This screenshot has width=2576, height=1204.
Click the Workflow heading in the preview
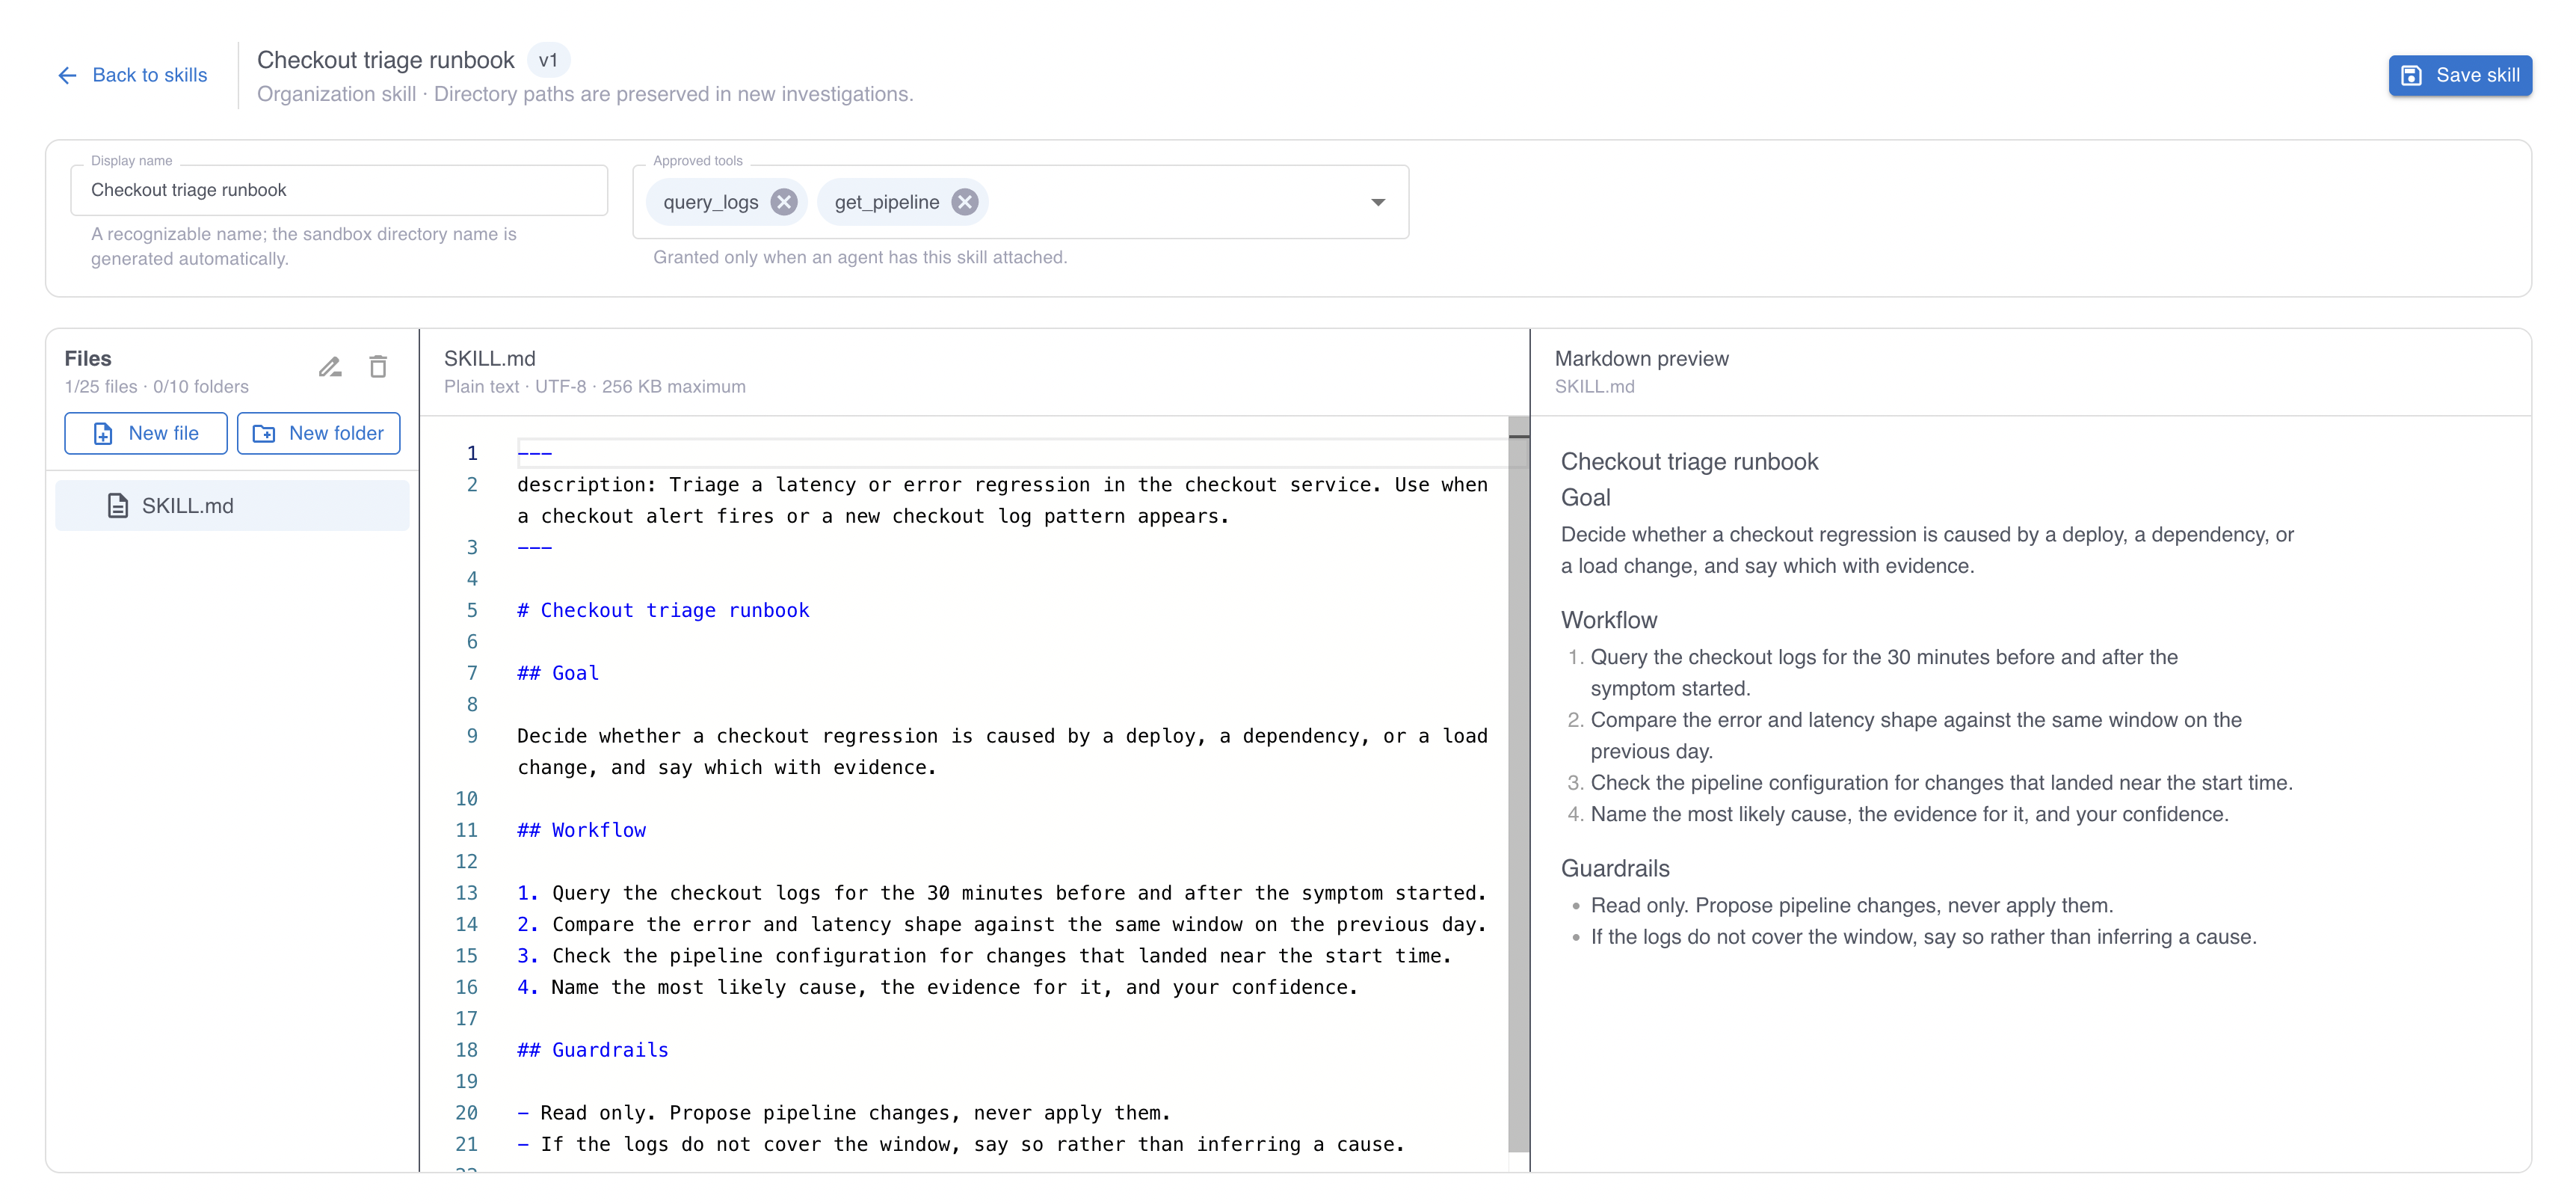pos(1608,620)
